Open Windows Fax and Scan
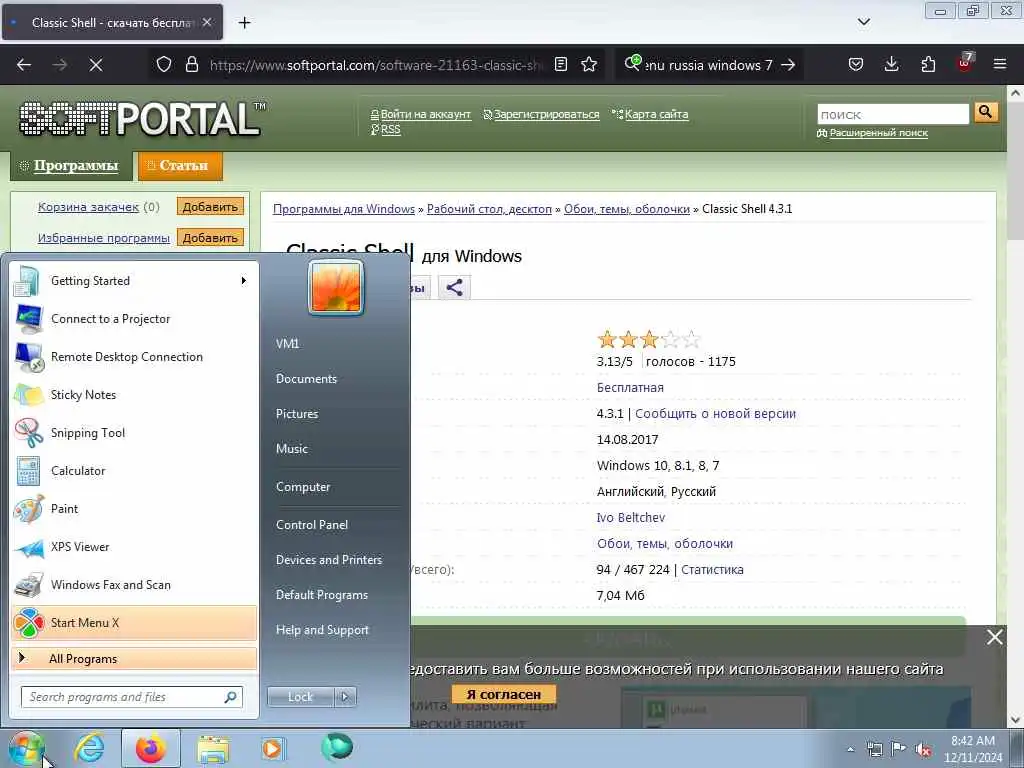Image resolution: width=1024 pixels, height=768 pixels. tap(134, 584)
